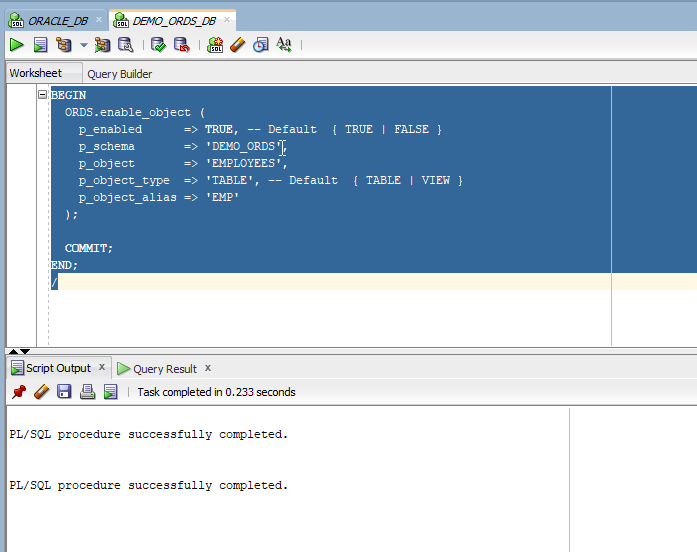This screenshot has height=552, width=697.
Task: Click the ORDS.enable_object call line
Action: tap(135, 112)
